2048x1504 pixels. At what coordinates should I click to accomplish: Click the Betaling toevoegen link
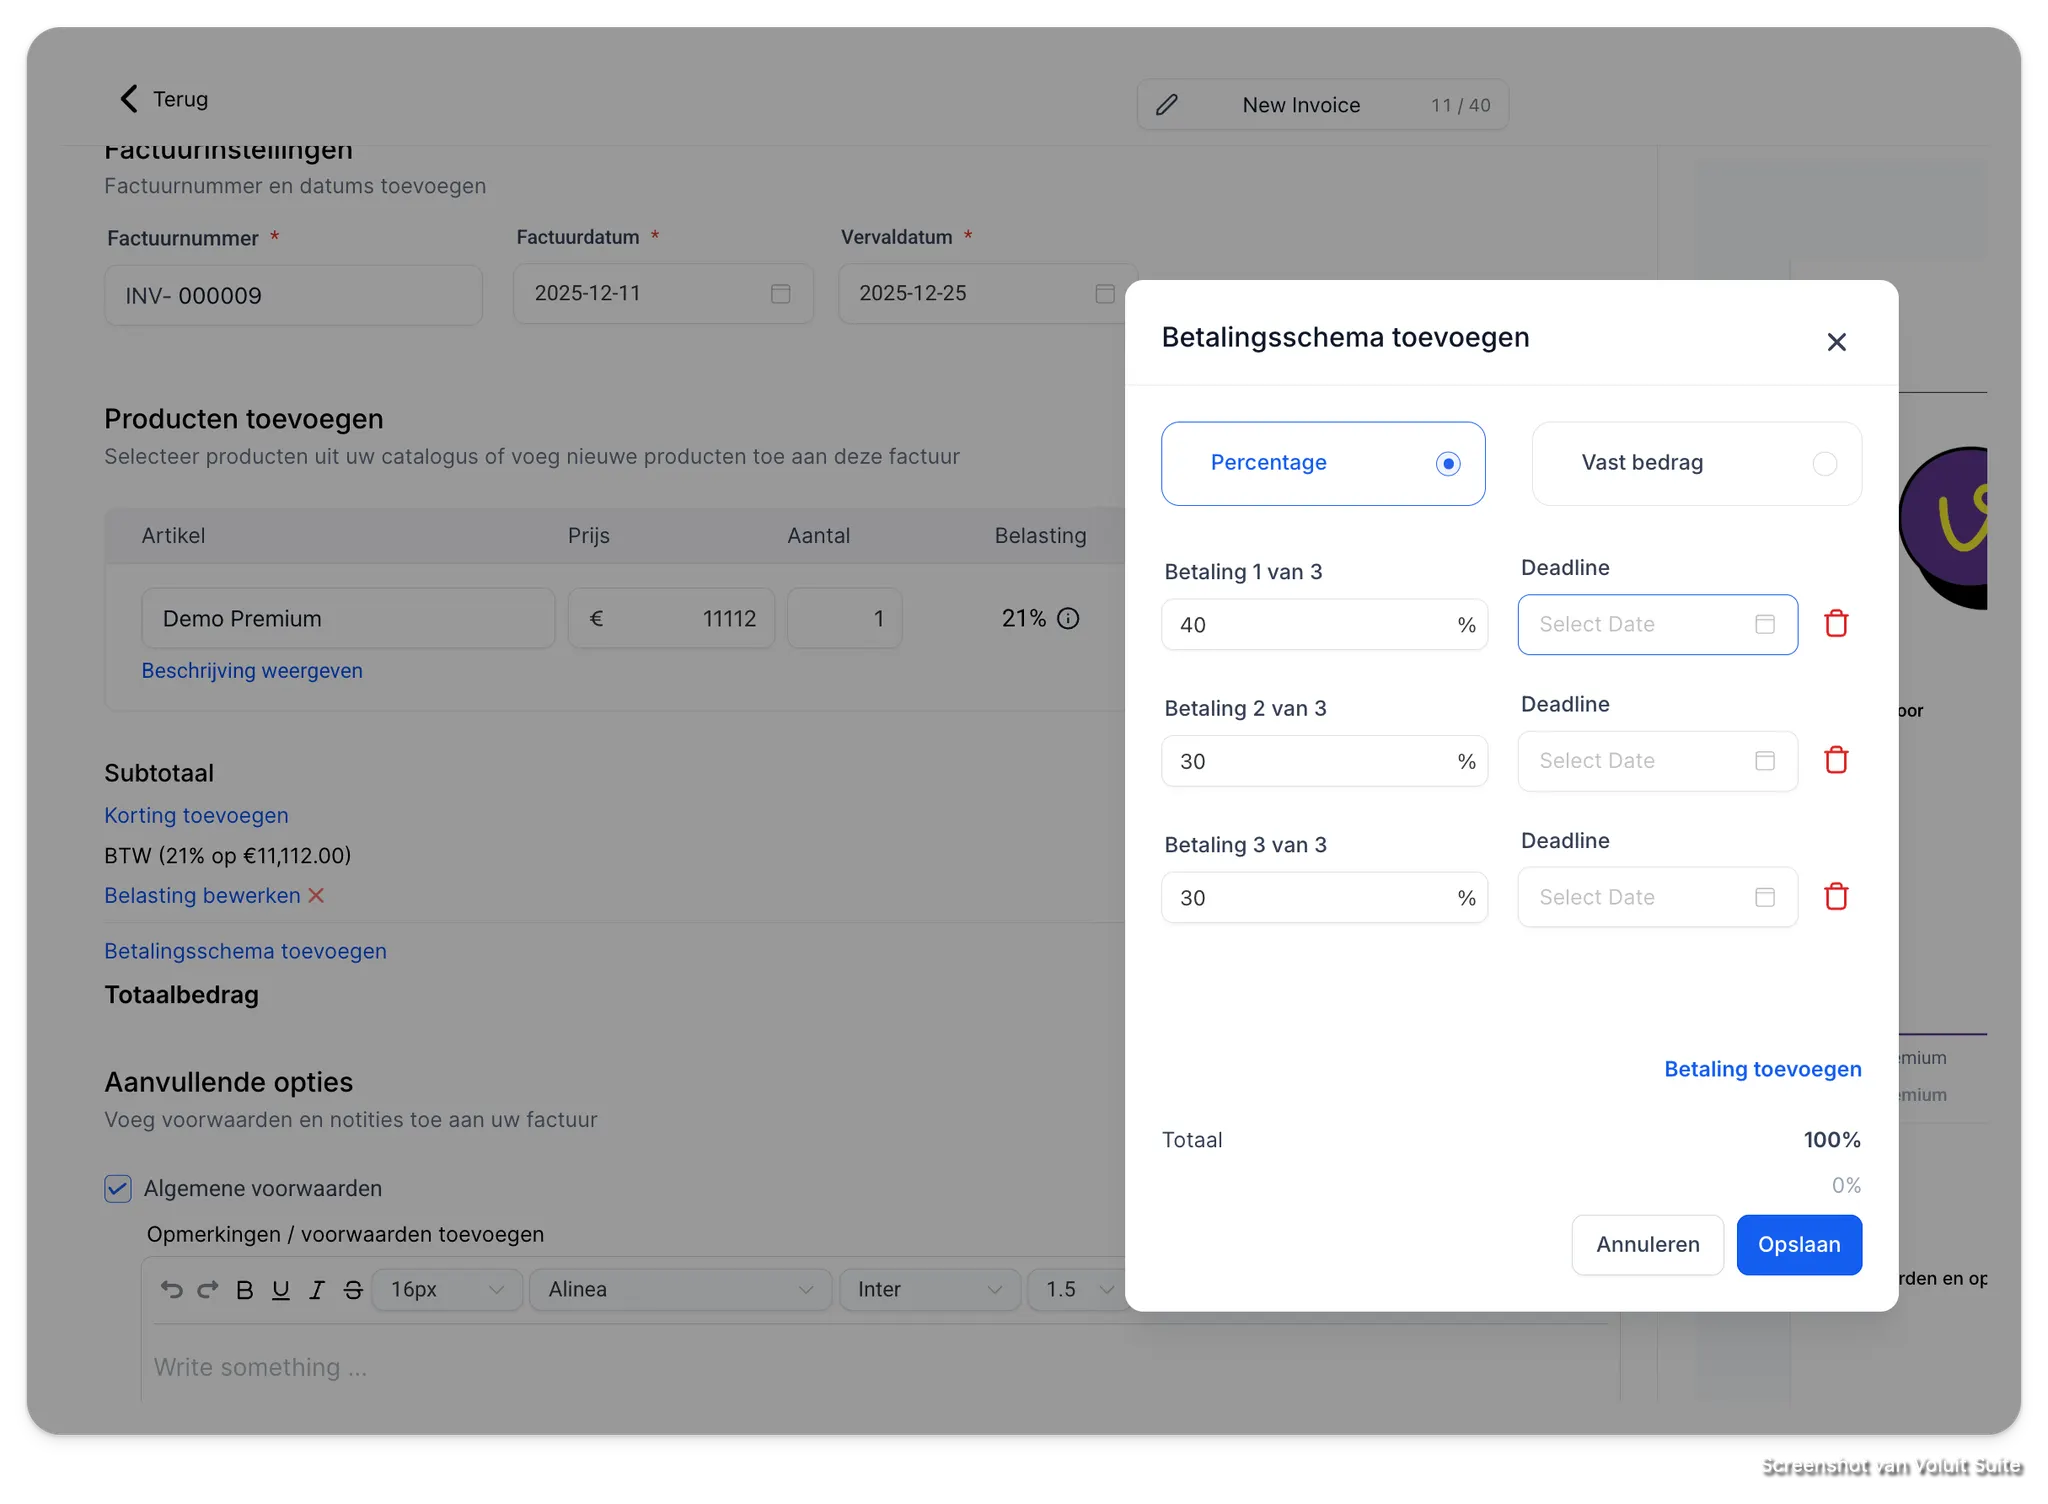[x=1762, y=1069]
